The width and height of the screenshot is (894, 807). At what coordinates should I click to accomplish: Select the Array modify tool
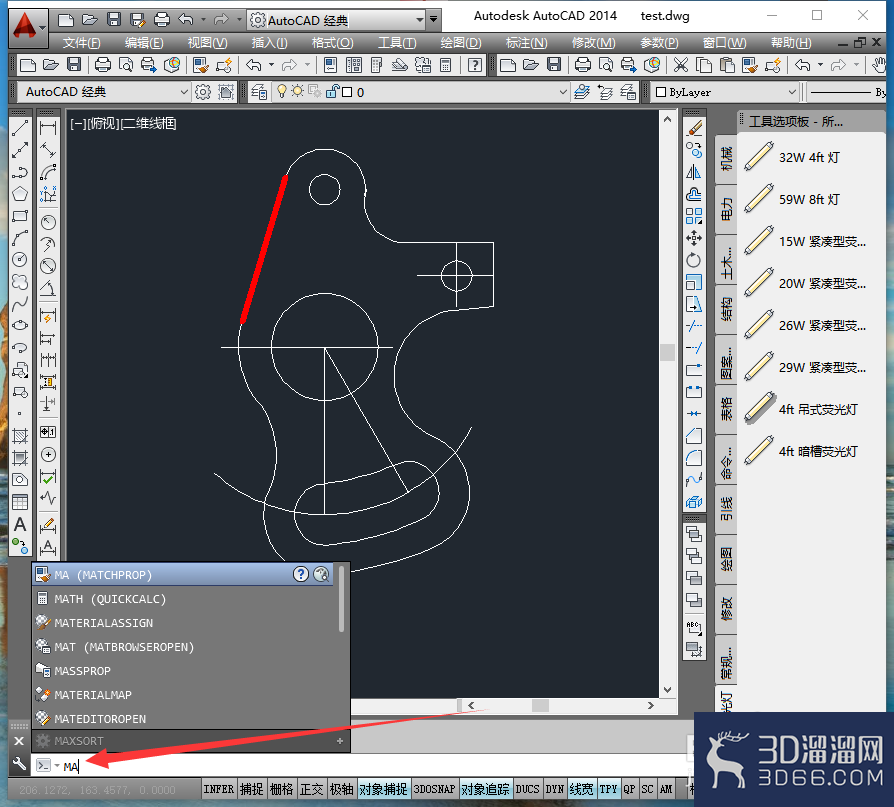694,216
